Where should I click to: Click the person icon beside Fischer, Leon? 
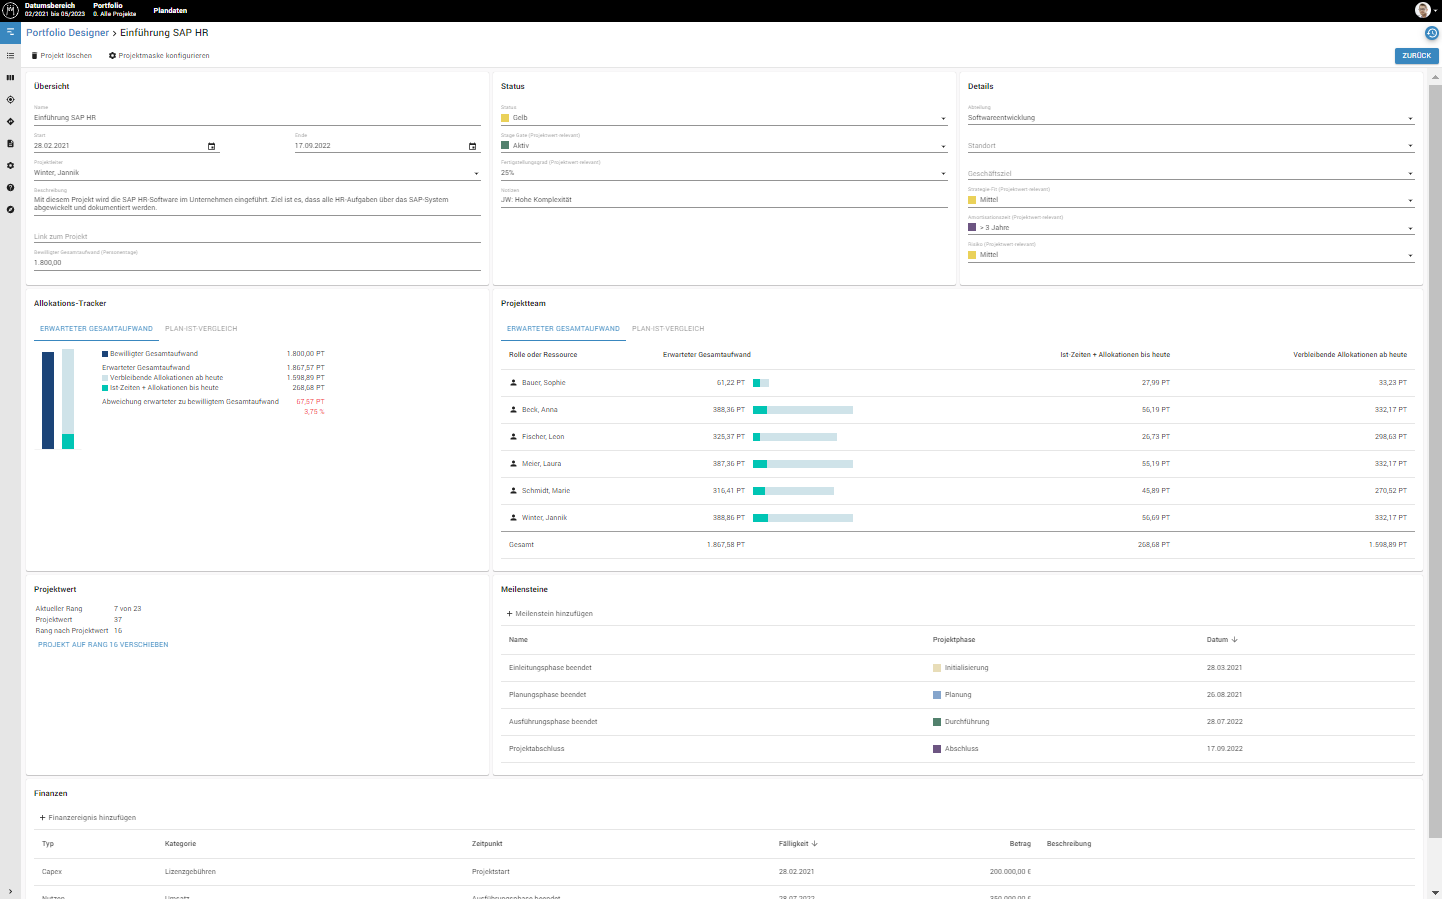coord(513,437)
